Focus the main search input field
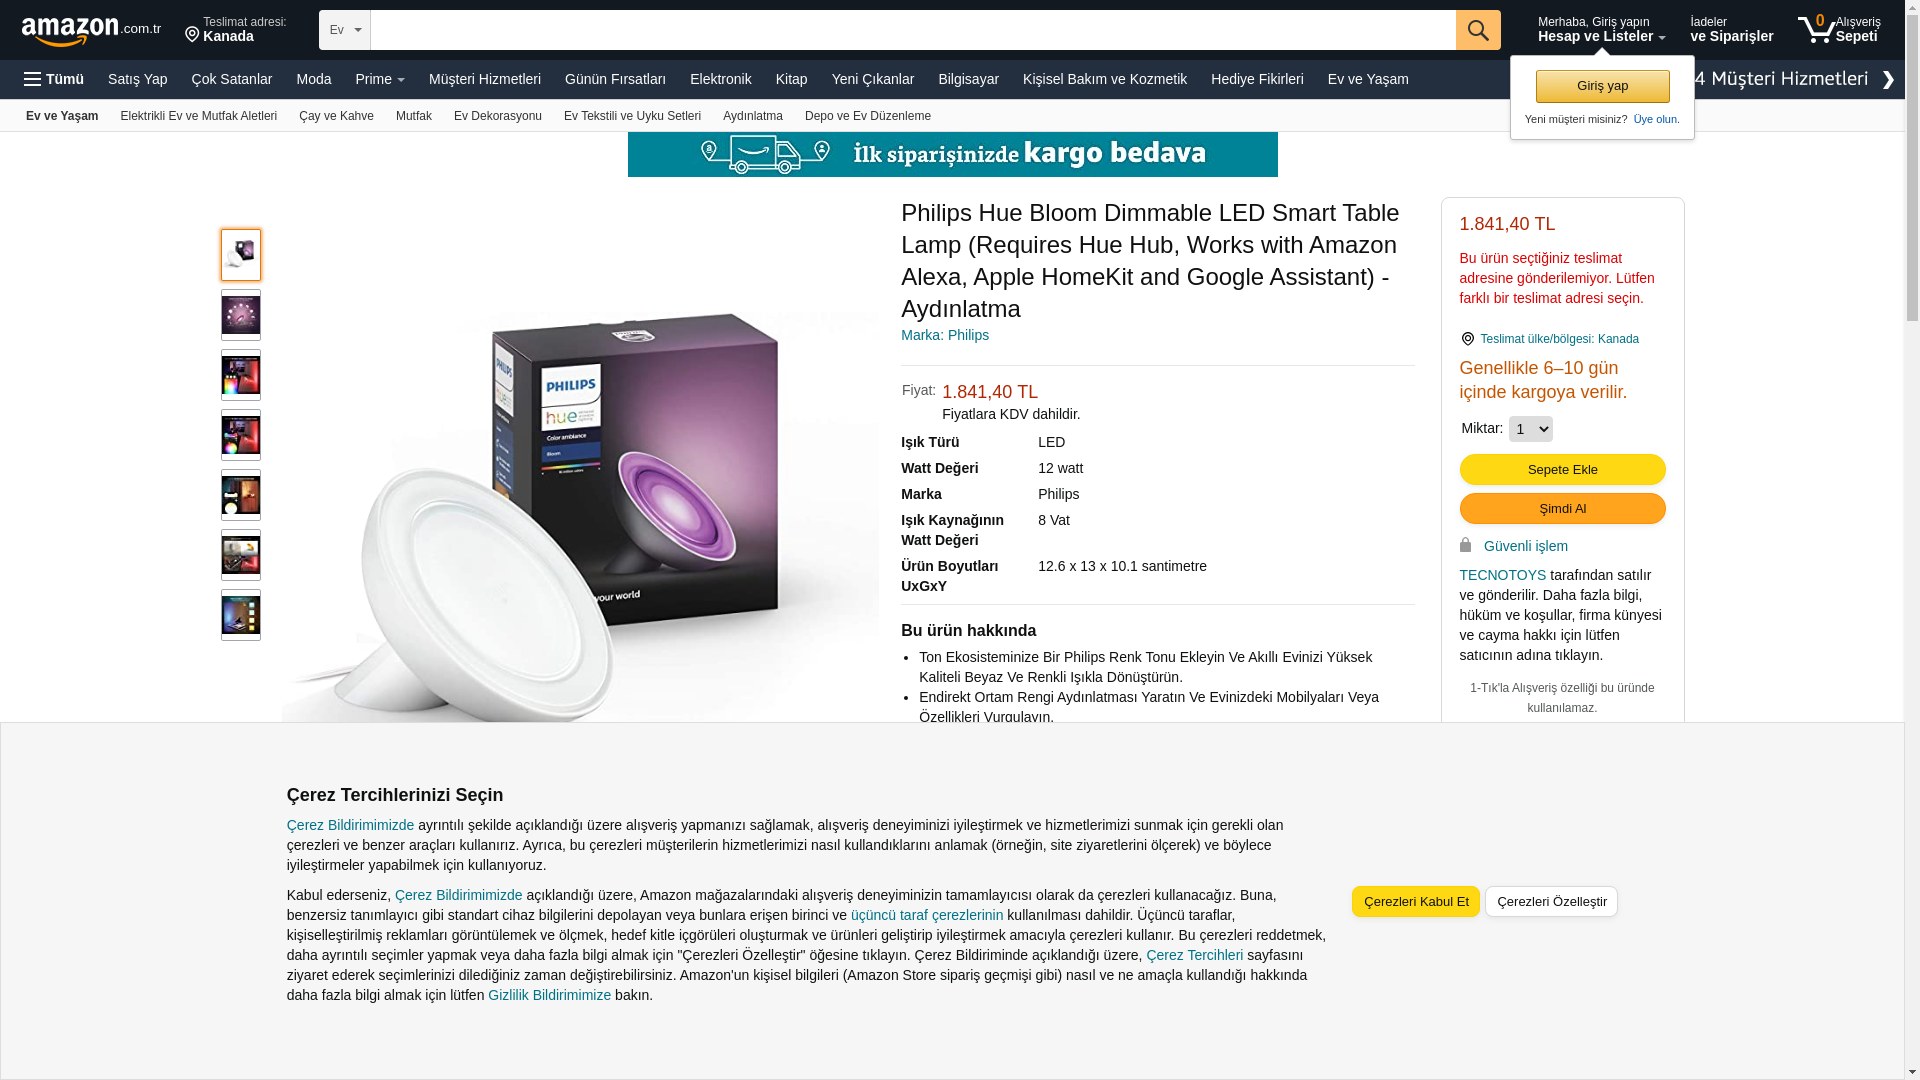The height and width of the screenshot is (1080, 1920). pyautogui.click(x=913, y=30)
